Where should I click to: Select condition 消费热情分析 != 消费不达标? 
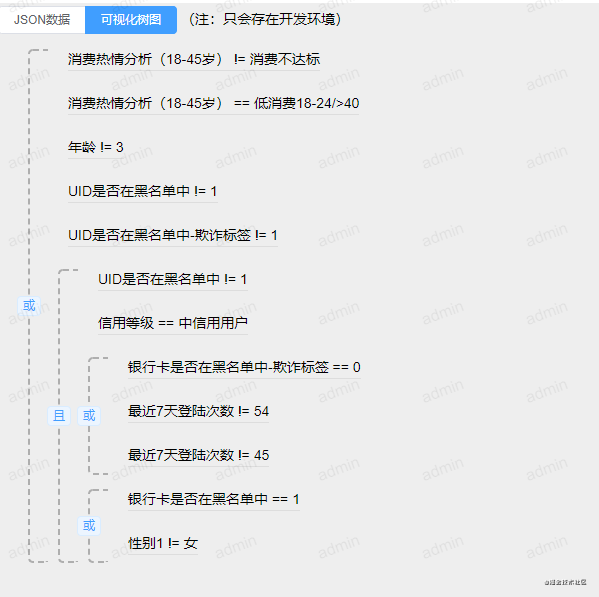[x=194, y=60]
